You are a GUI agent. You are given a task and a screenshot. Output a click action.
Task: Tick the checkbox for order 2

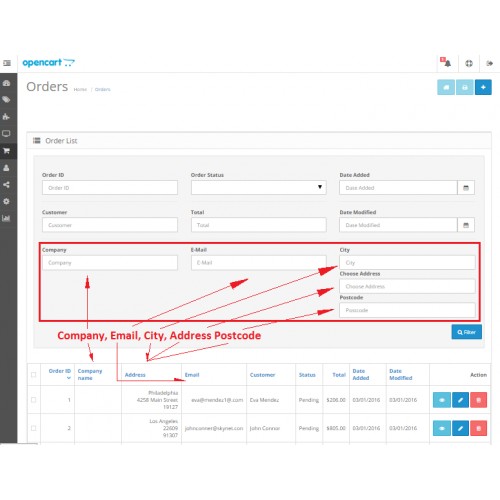34,428
